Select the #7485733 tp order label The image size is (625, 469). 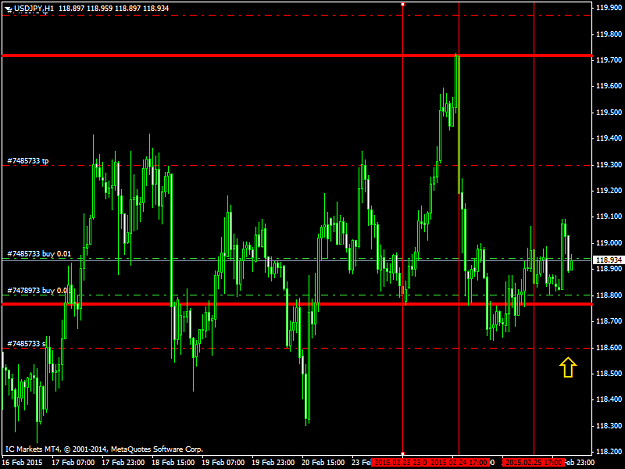[x=28, y=161]
